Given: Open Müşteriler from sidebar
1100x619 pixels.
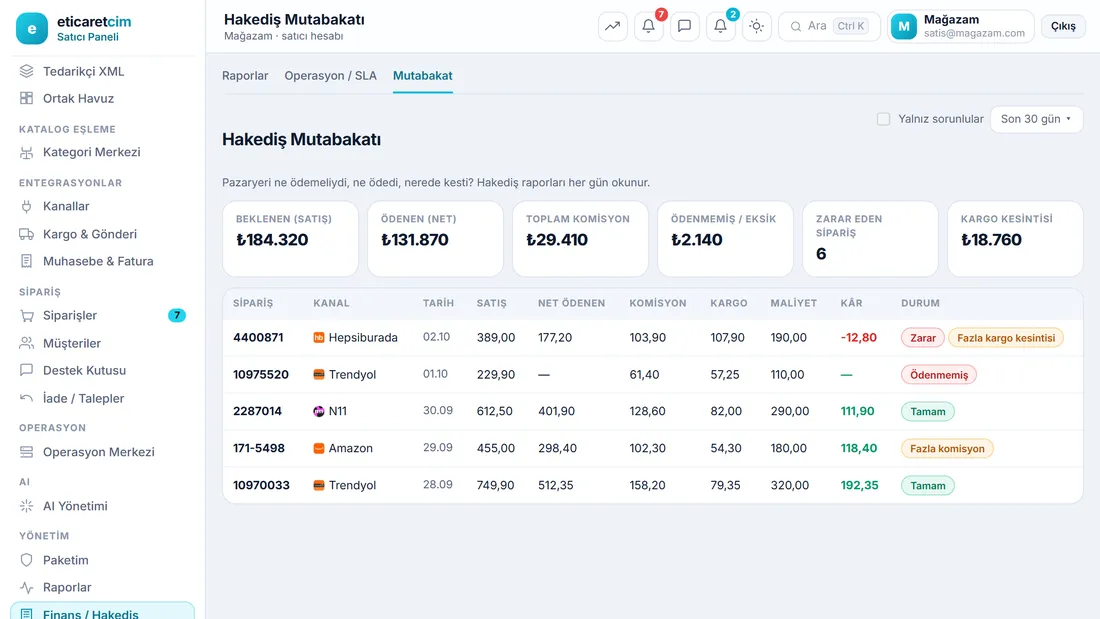Looking at the screenshot, I should [x=102, y=343].
